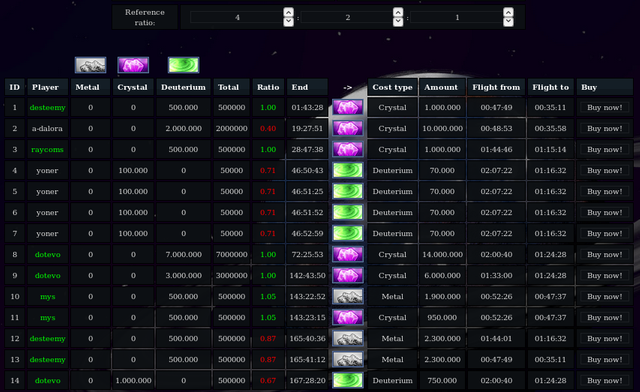Open player raycoms' name link

[47, 149]
